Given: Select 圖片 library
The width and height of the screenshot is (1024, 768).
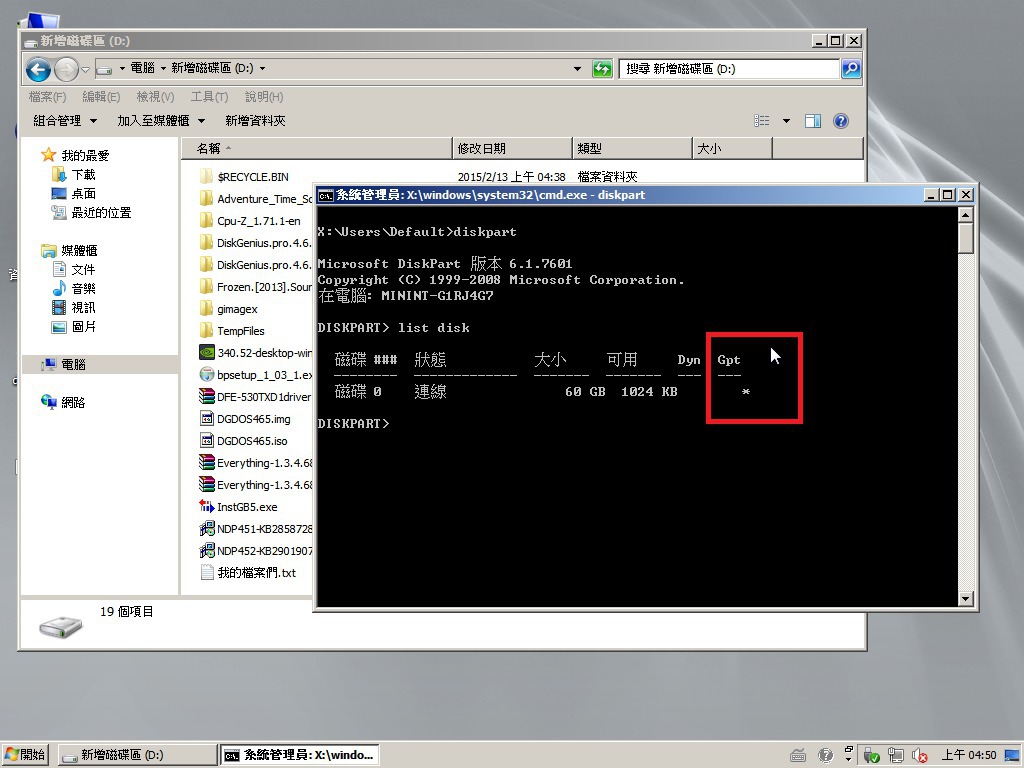Looking at the screenshot, I should click(84, 327).
